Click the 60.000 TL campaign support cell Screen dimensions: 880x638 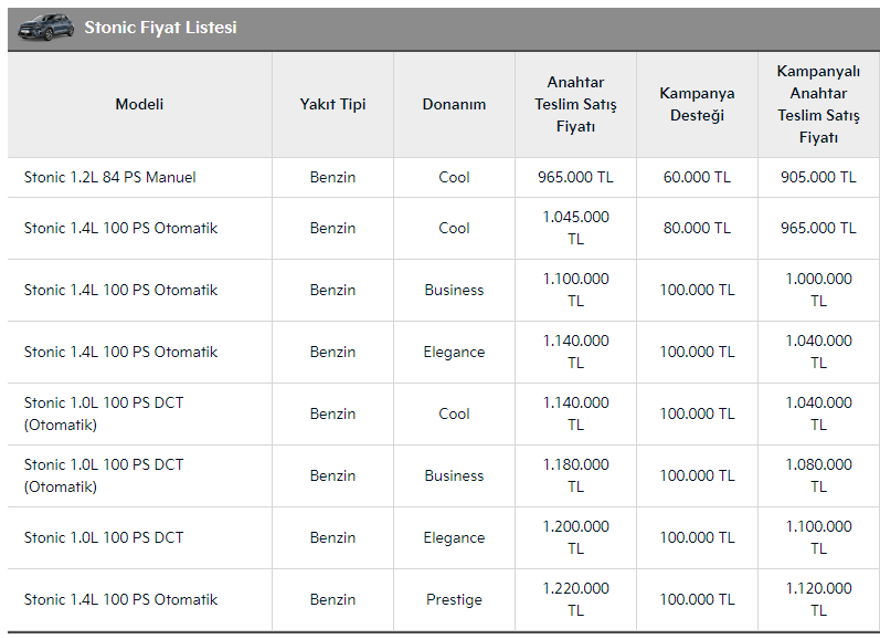coord(697,177)
